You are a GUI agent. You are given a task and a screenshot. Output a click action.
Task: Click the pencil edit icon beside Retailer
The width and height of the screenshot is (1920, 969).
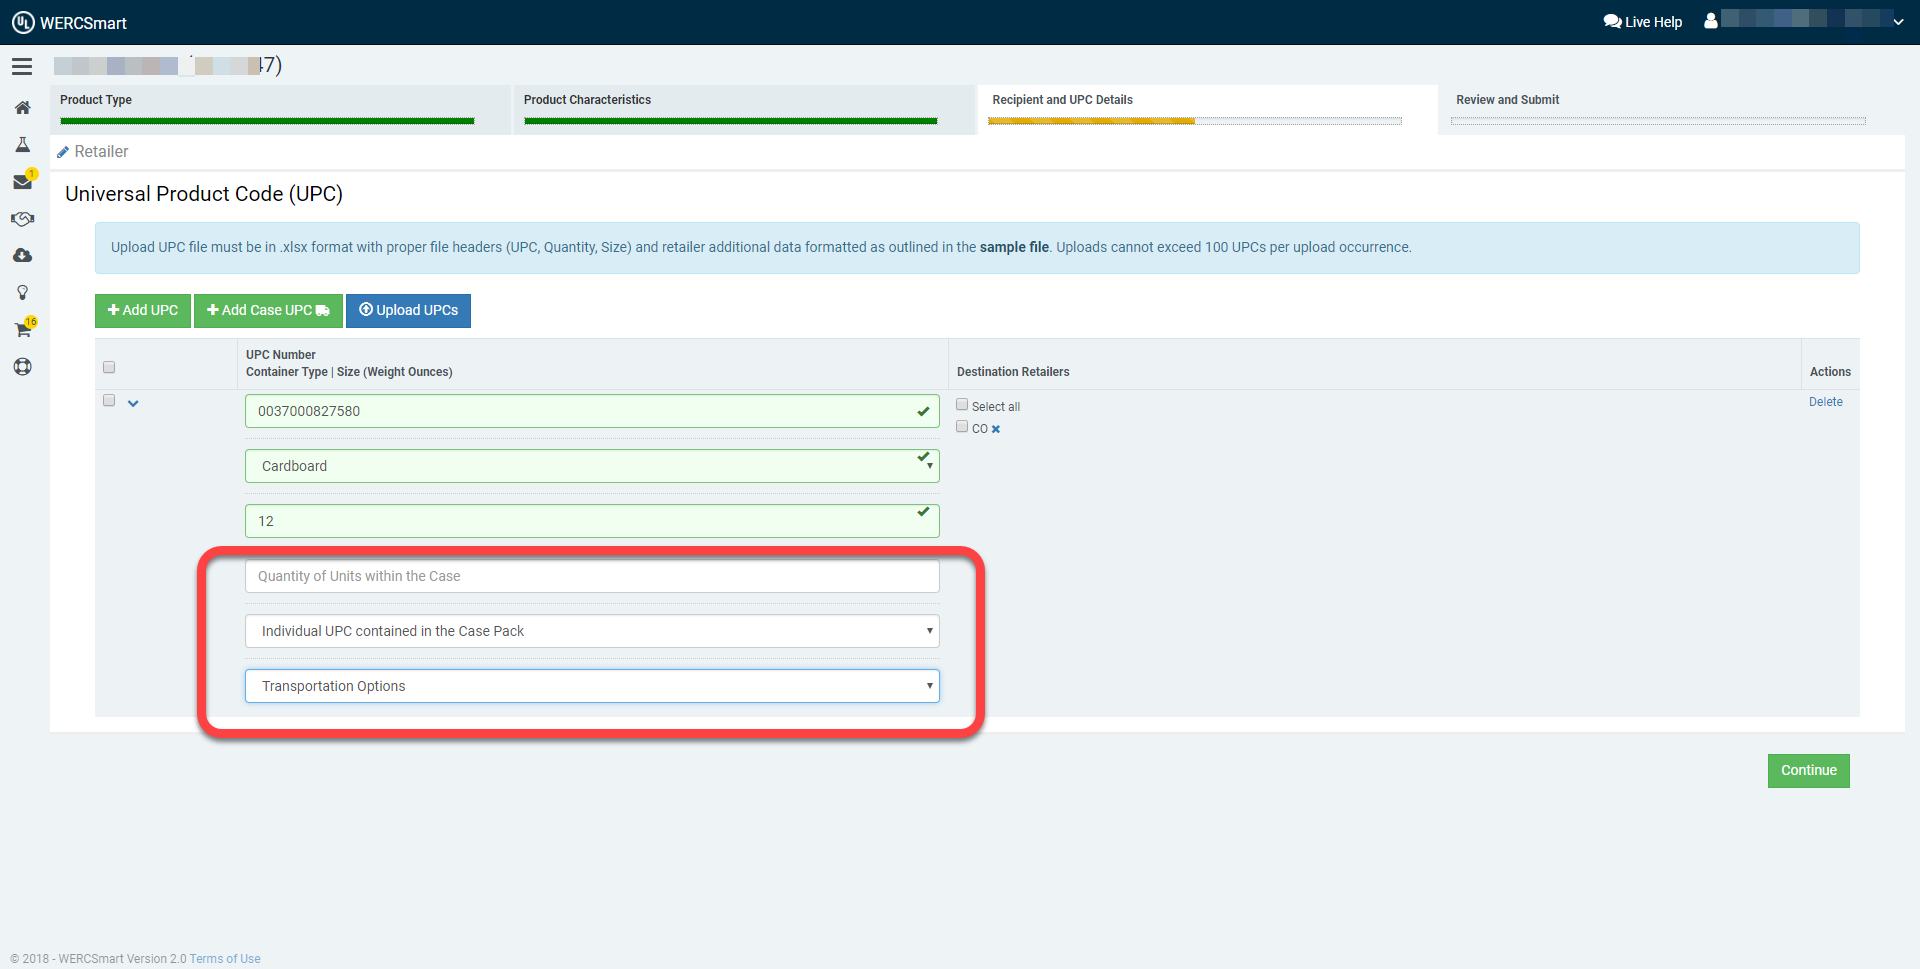pos(63,152)
